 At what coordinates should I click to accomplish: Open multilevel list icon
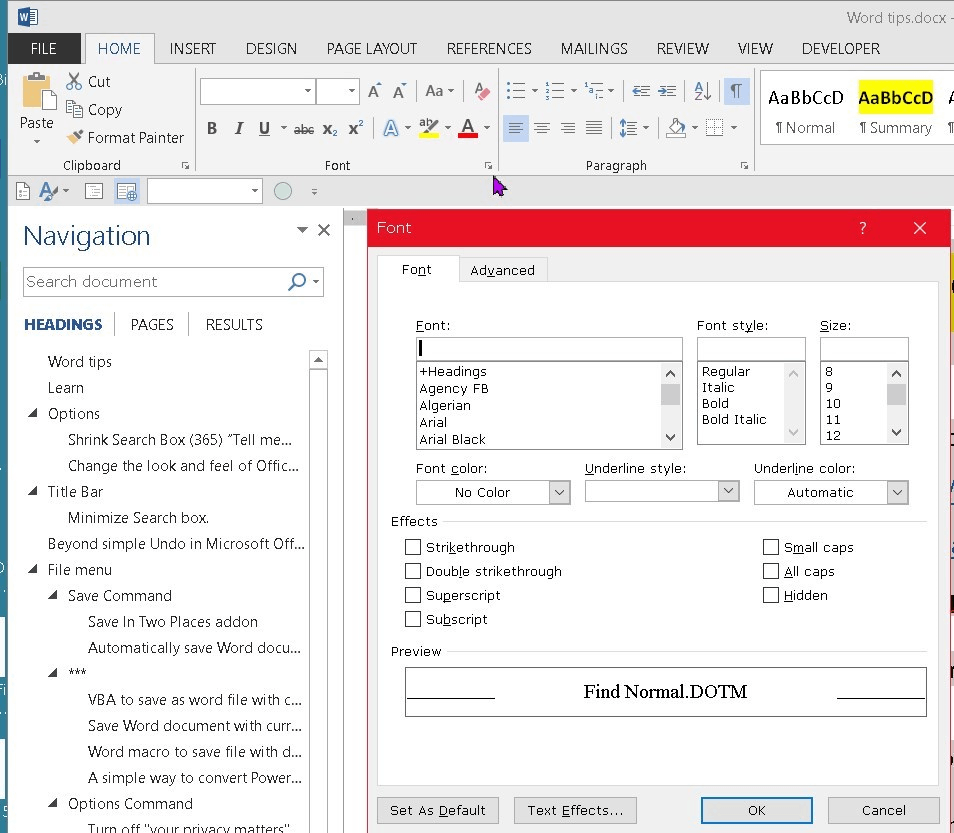tap(594, 91)
